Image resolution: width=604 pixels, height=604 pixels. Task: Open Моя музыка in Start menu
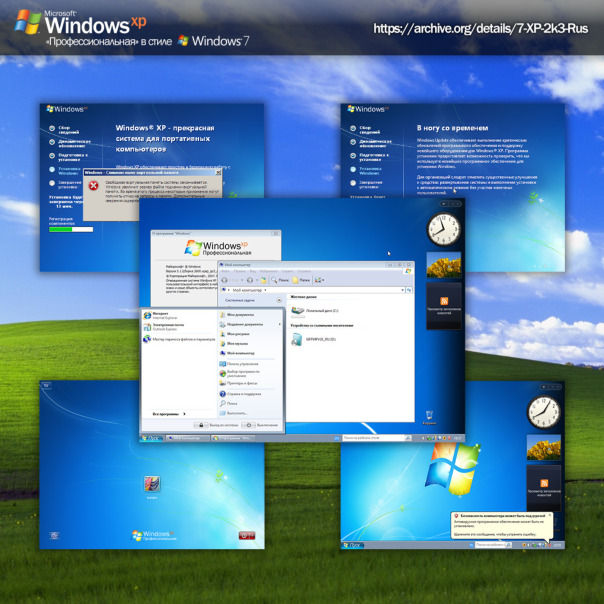coord(233,343)
